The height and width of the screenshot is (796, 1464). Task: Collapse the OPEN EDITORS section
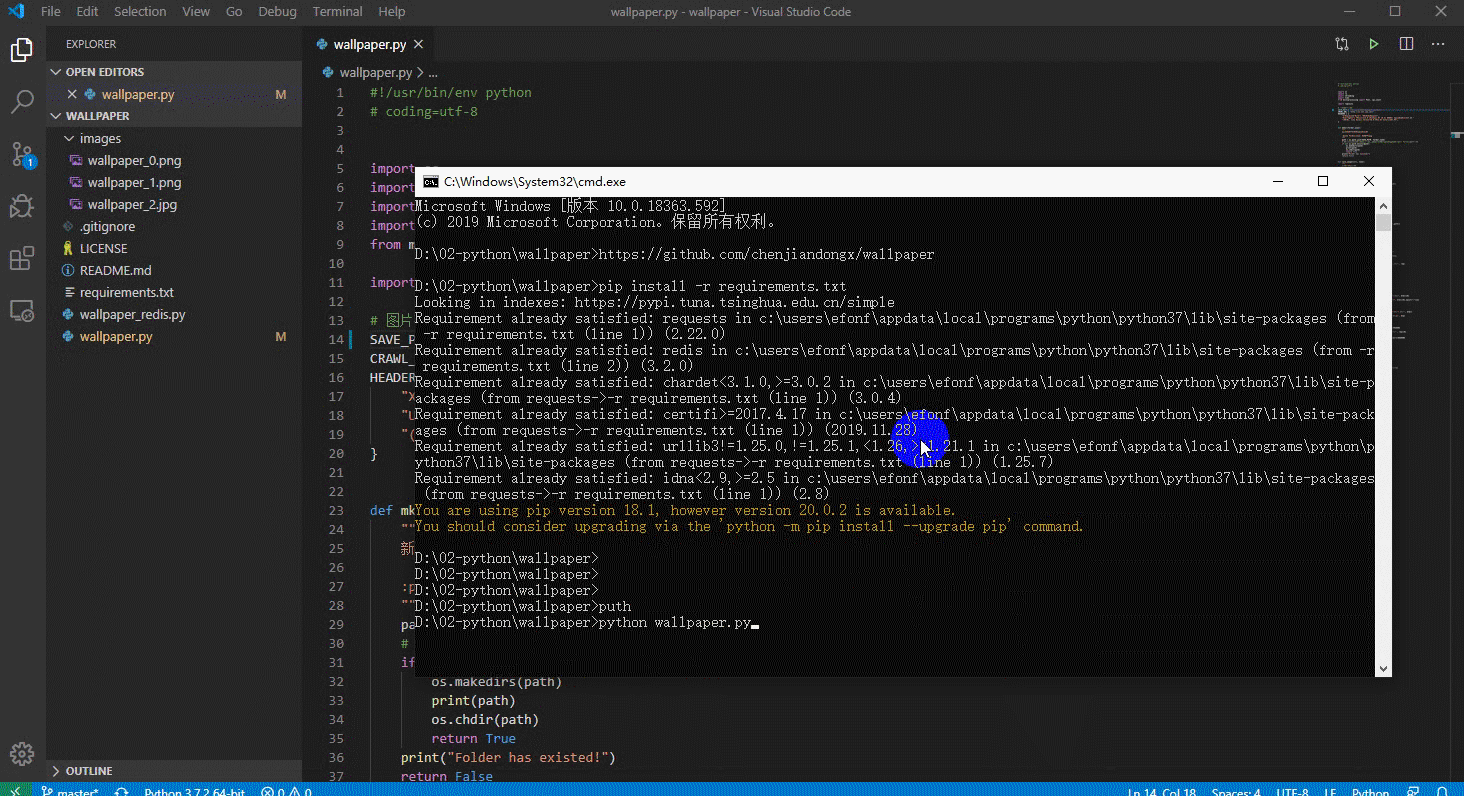coord(174,72)
